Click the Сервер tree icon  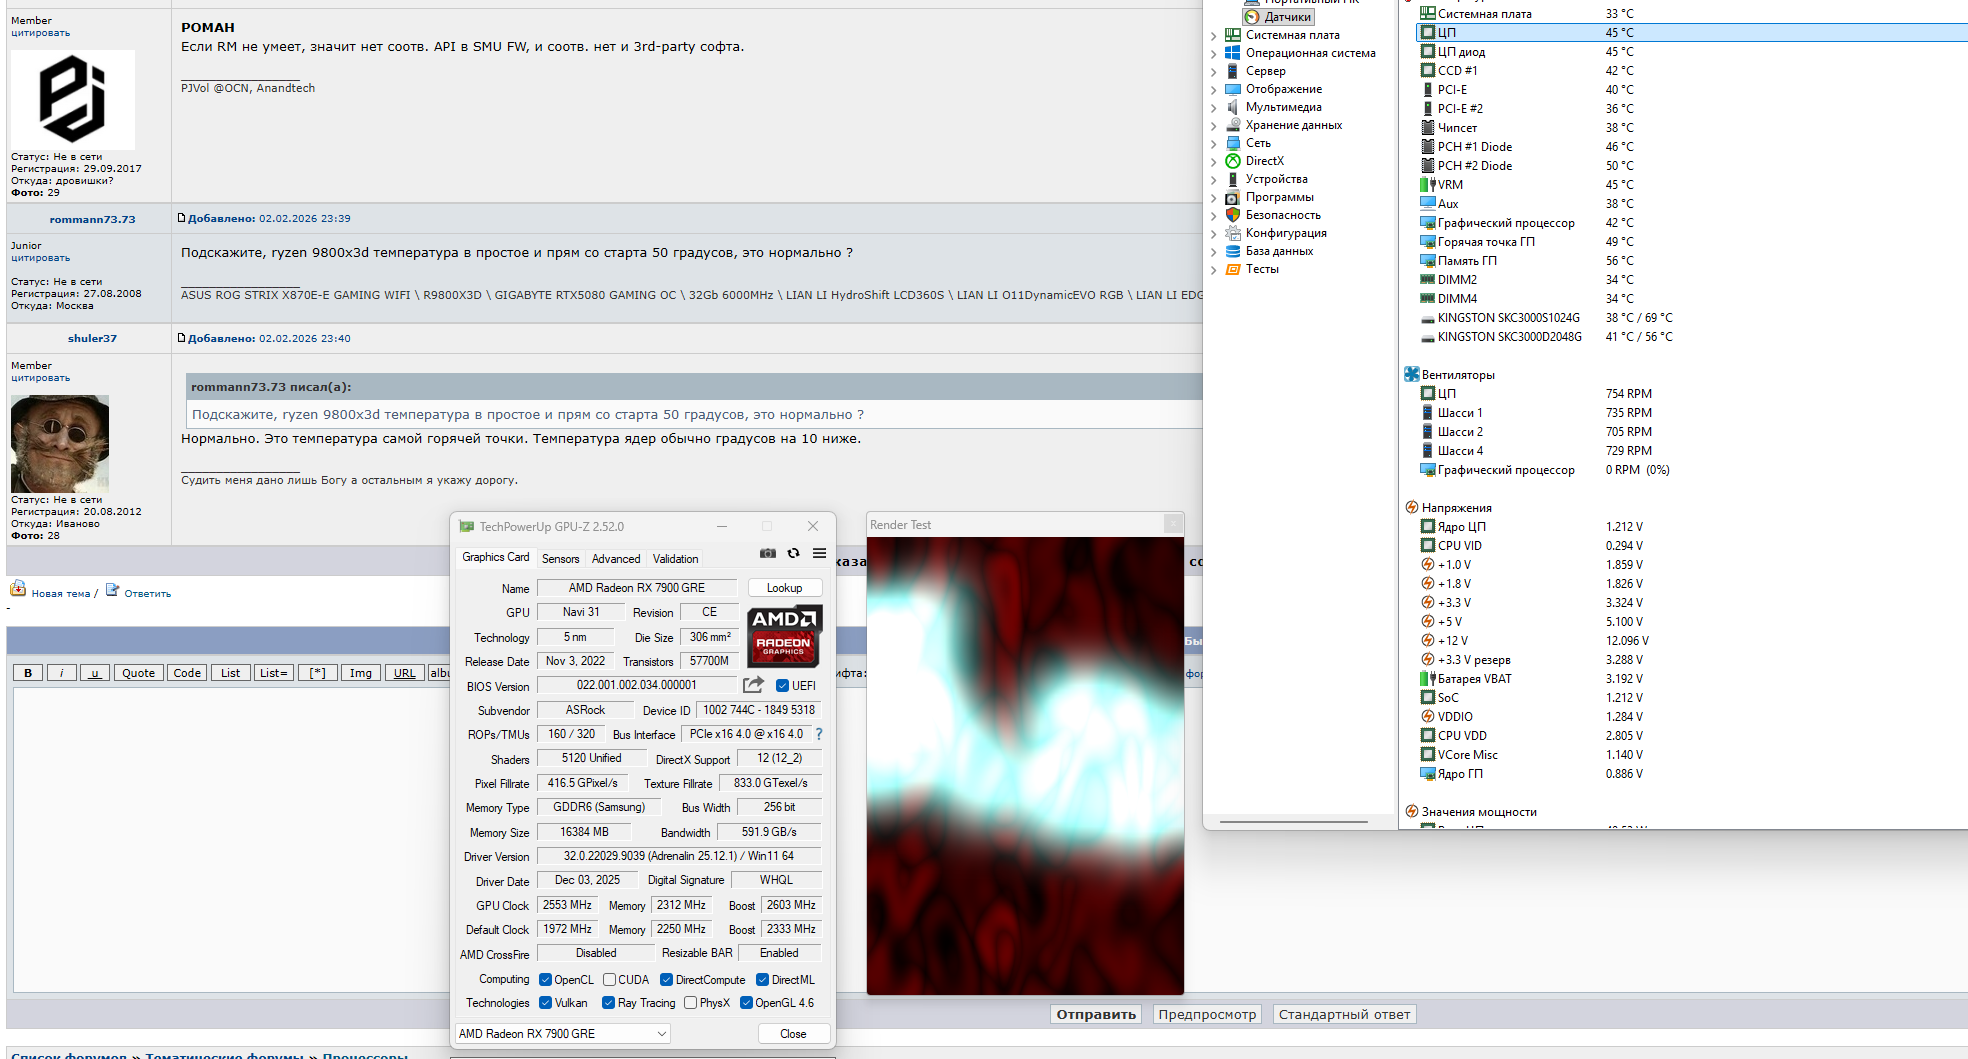pyautogui.click(x=1233, y=71)
